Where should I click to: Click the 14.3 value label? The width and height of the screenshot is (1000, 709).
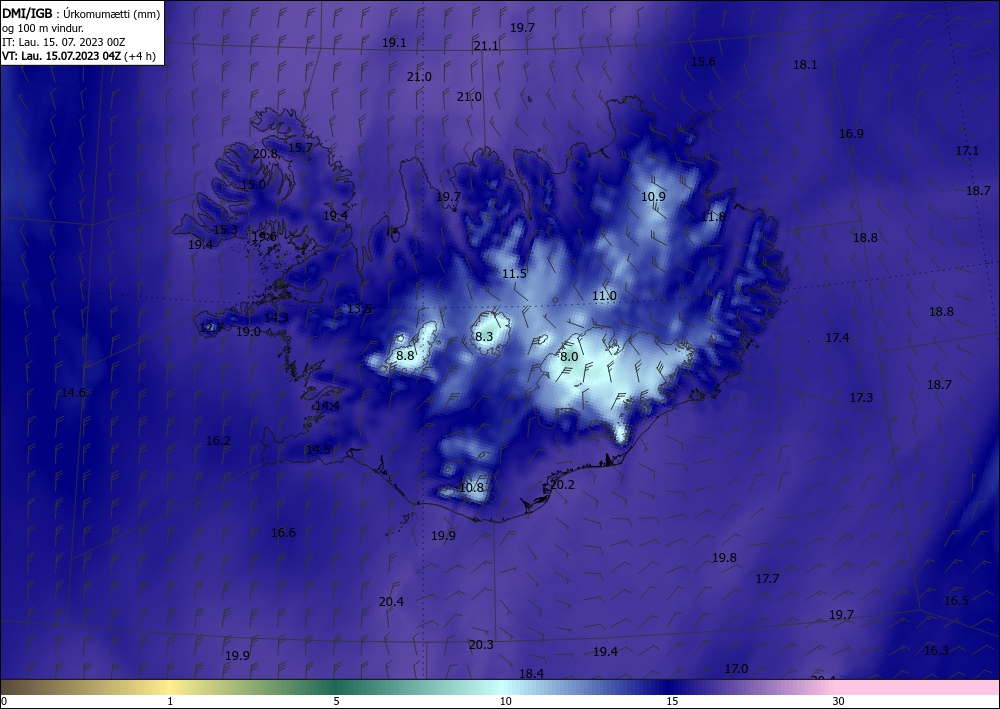[x=276, y=318]
